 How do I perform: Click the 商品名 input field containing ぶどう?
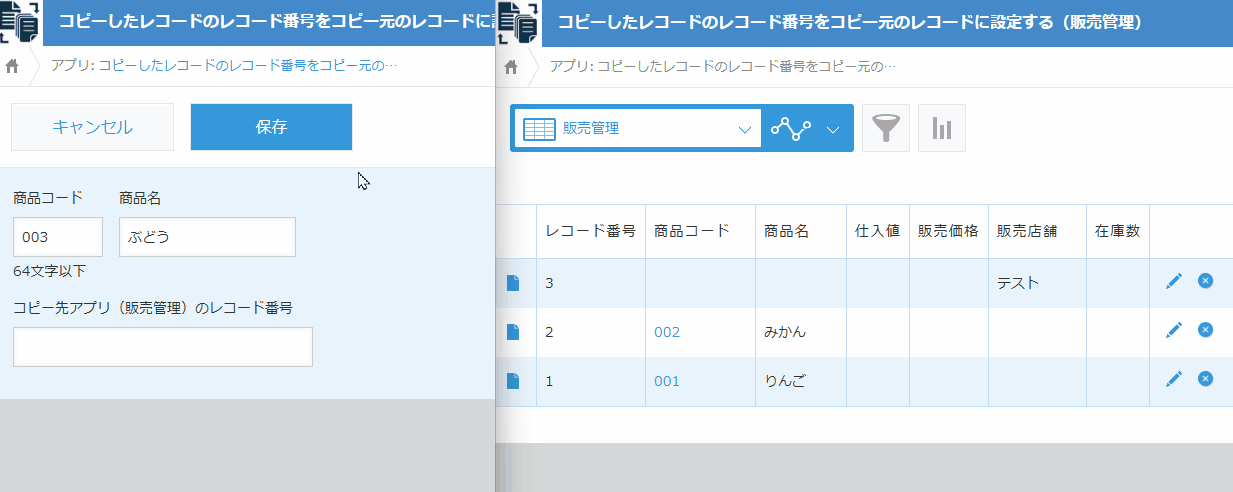tap(207, 237)
